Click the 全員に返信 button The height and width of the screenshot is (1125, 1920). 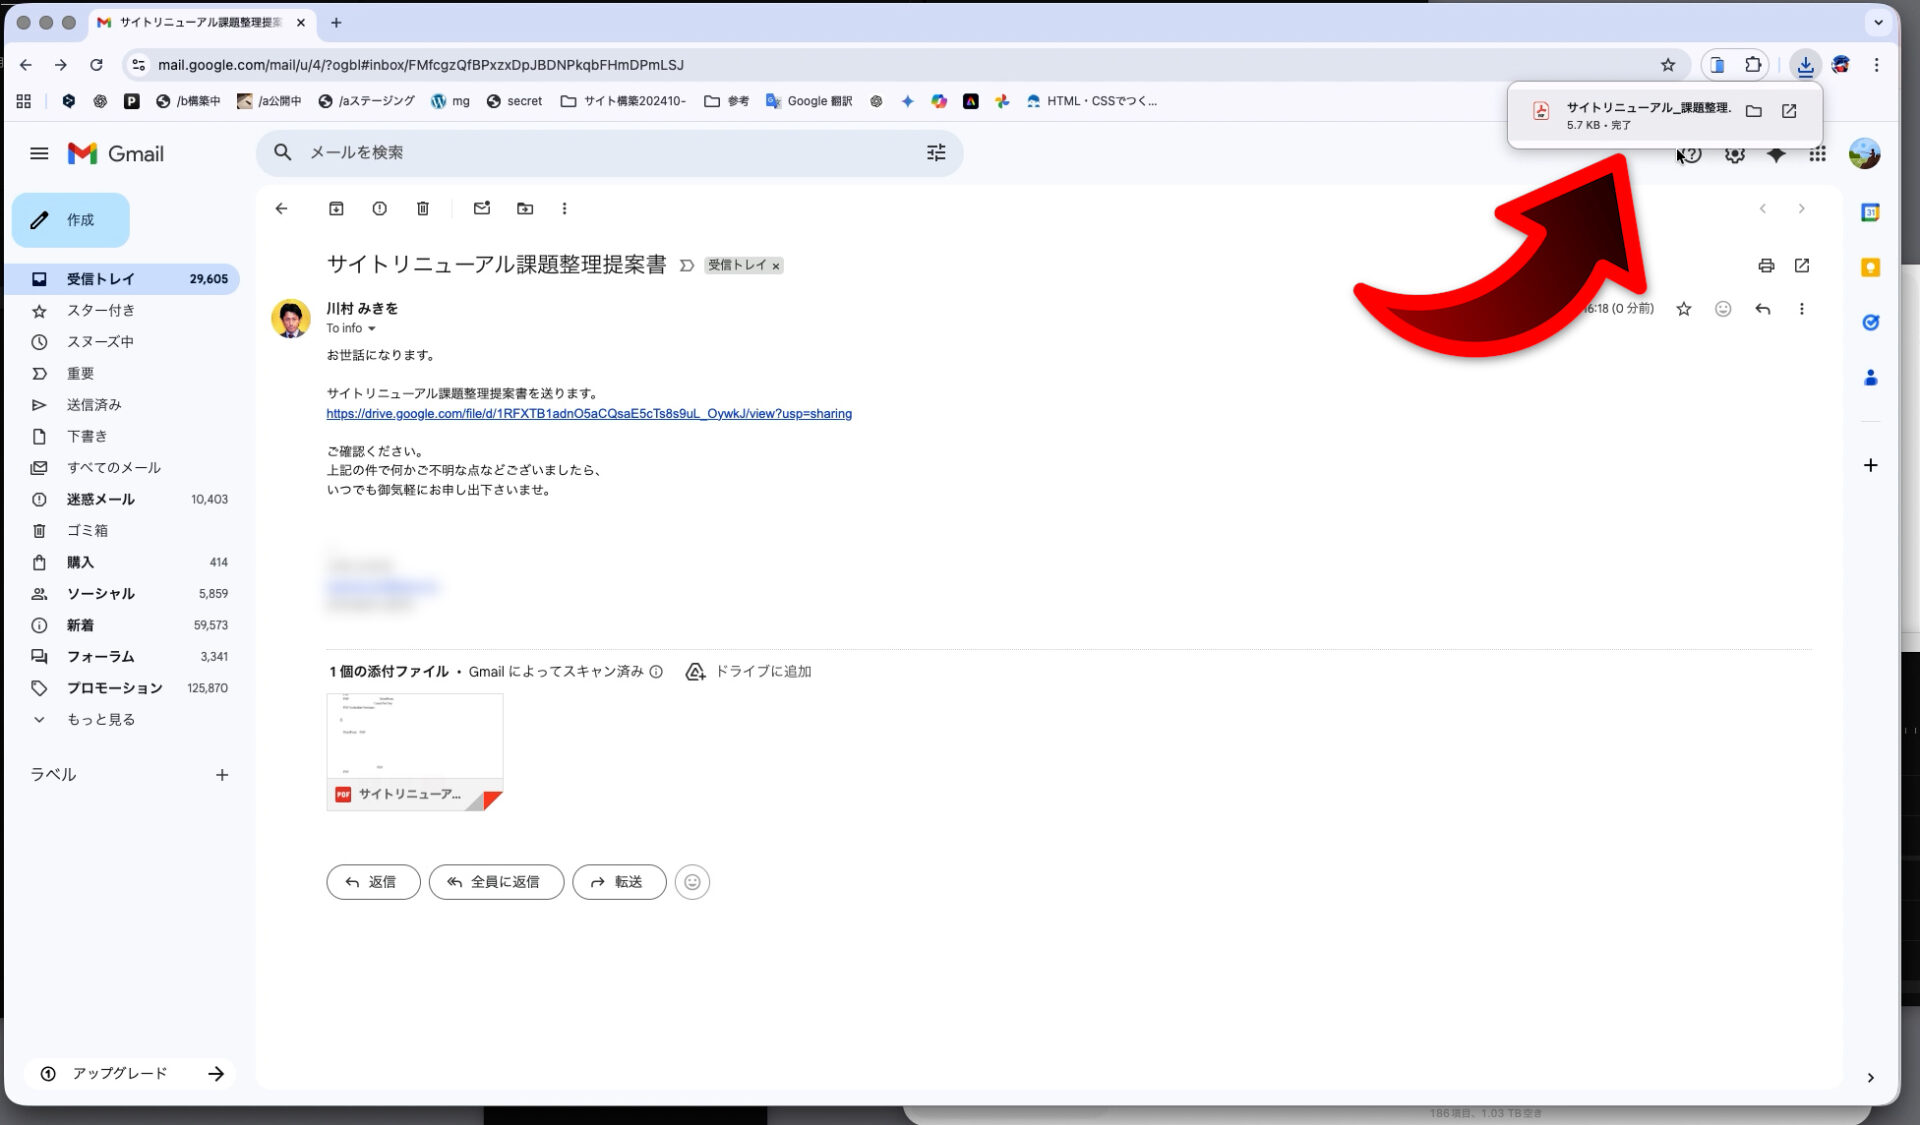496,881
